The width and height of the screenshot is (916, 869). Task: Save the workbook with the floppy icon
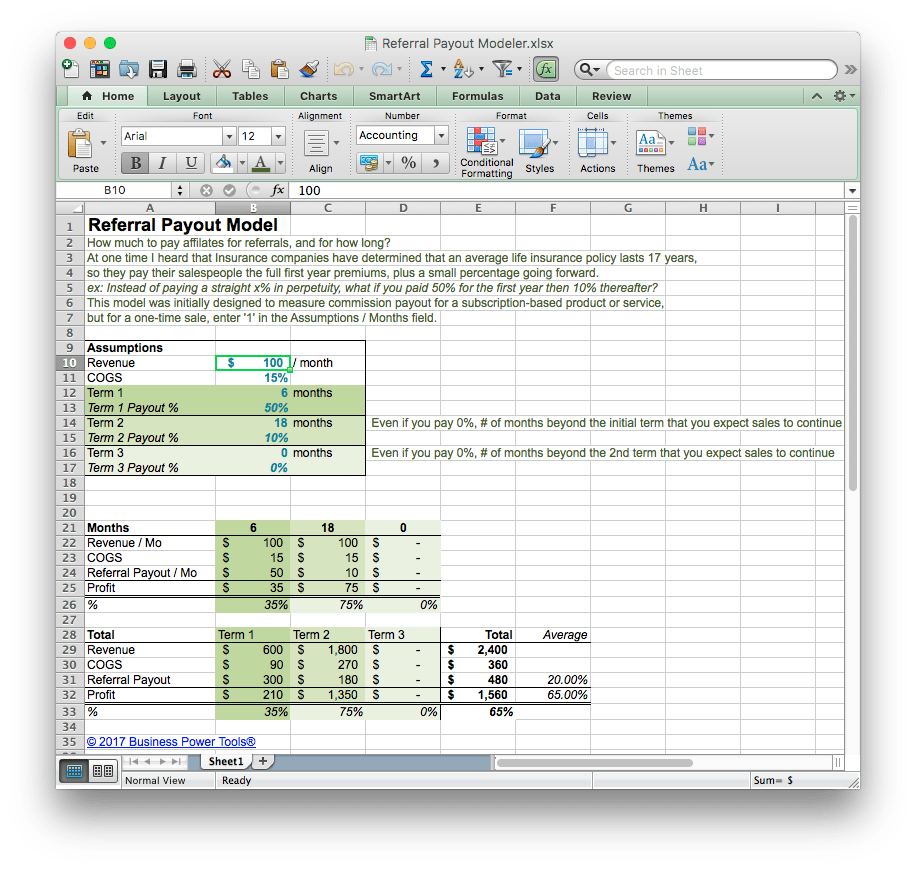click(x=158, y=69)
